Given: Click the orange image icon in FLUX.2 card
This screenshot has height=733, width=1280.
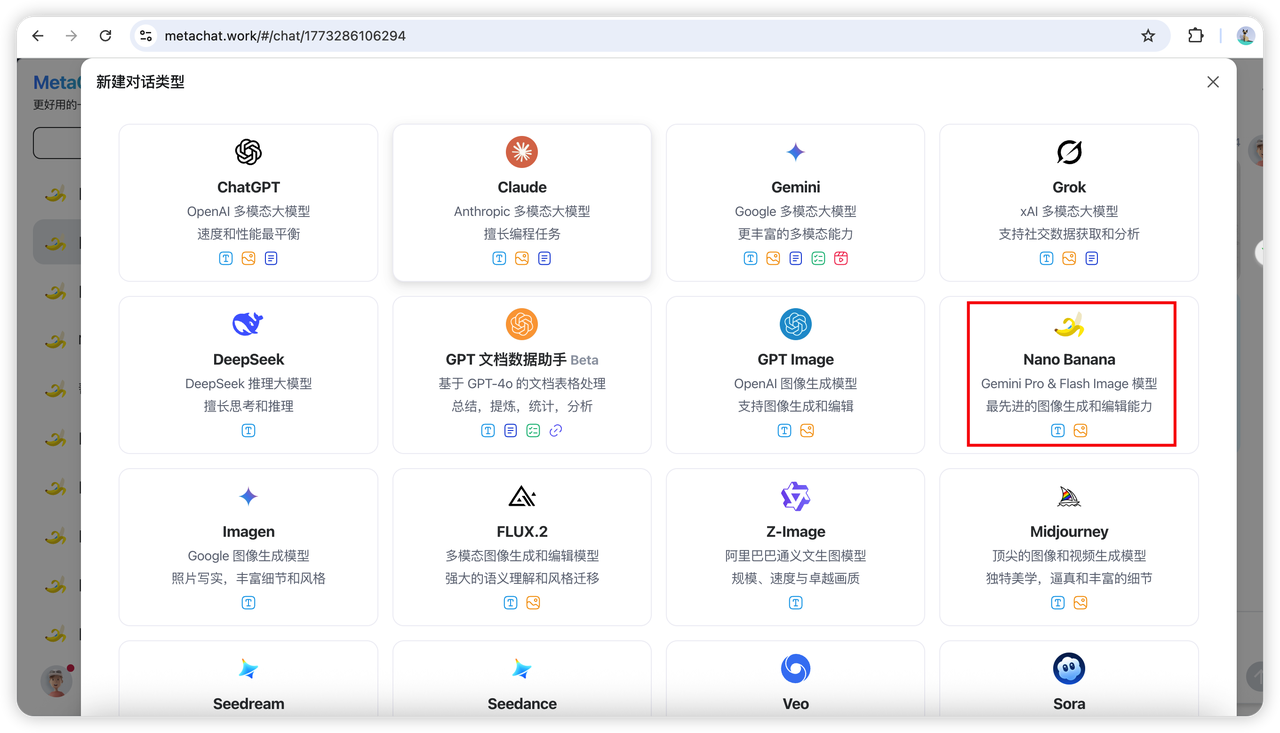Looking at the screenshot, I should [533, 602].
